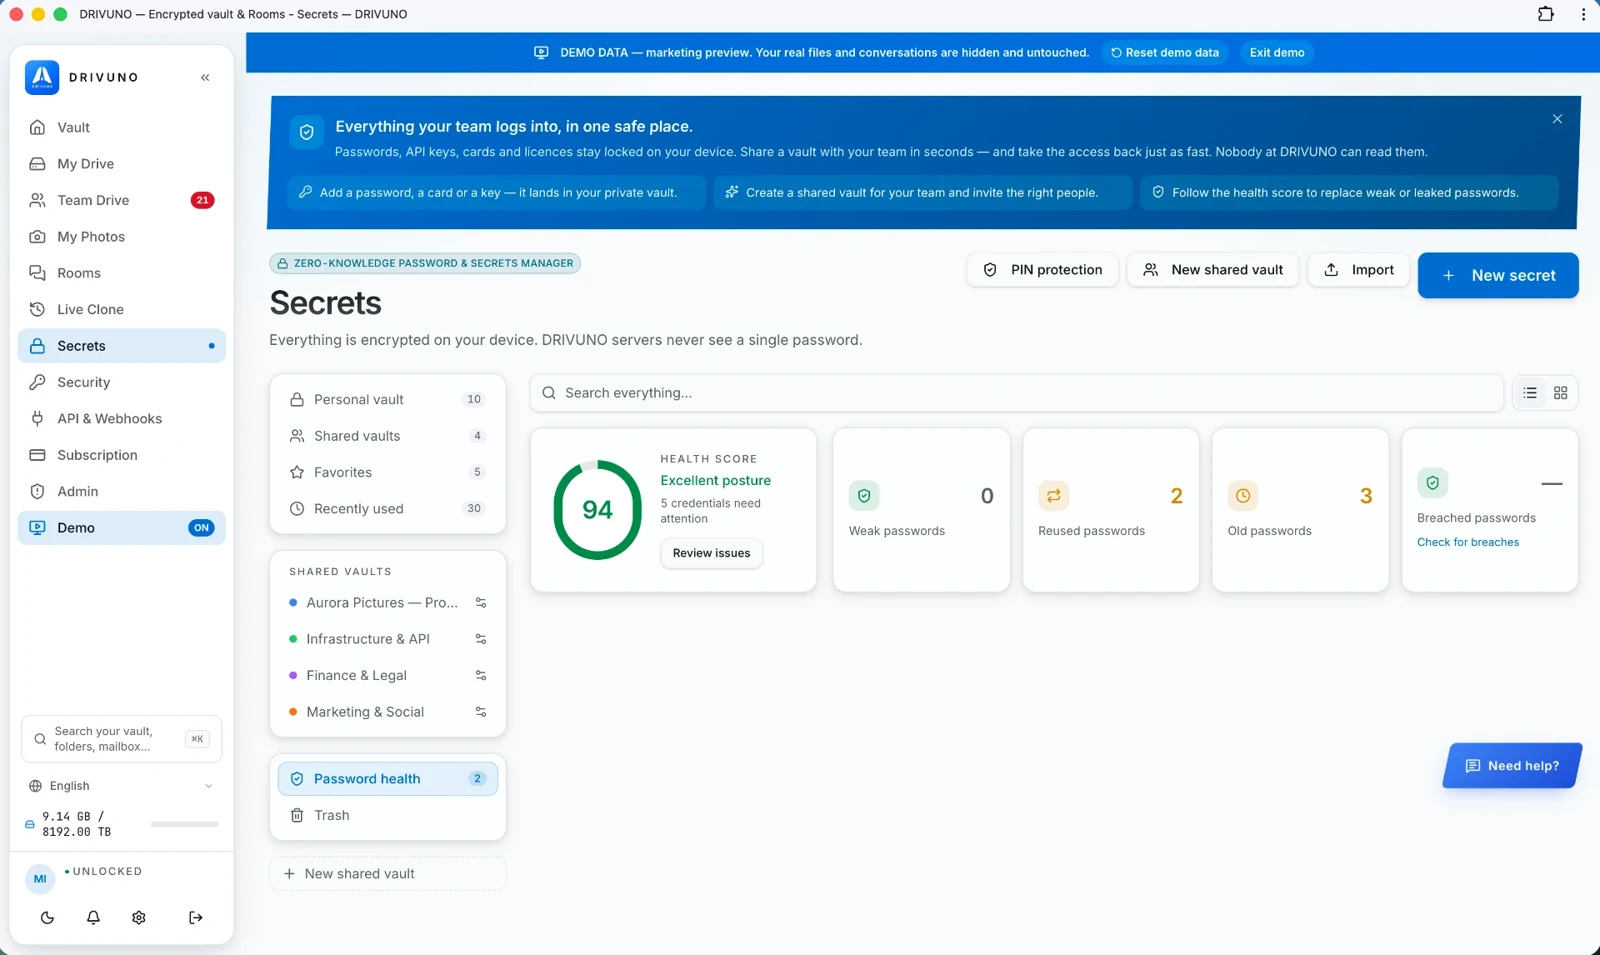Viewport: 1600px width, 955px height.
Task: Click the Breached passwords shield icon
Action: coord(1432,483)
